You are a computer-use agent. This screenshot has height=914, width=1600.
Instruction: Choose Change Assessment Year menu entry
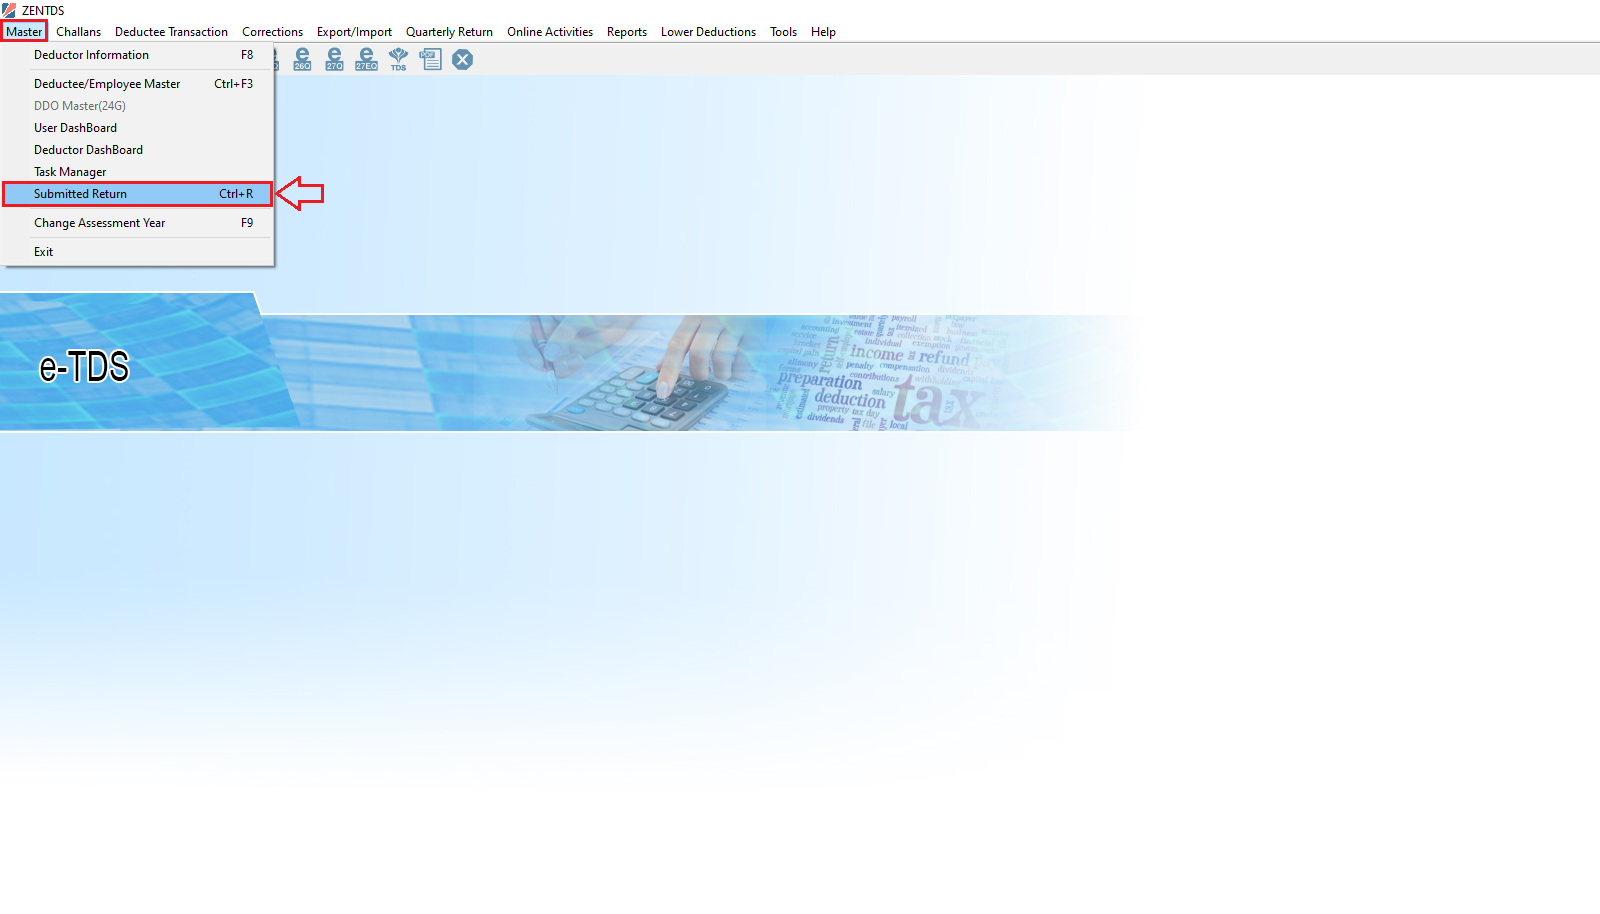137,223
